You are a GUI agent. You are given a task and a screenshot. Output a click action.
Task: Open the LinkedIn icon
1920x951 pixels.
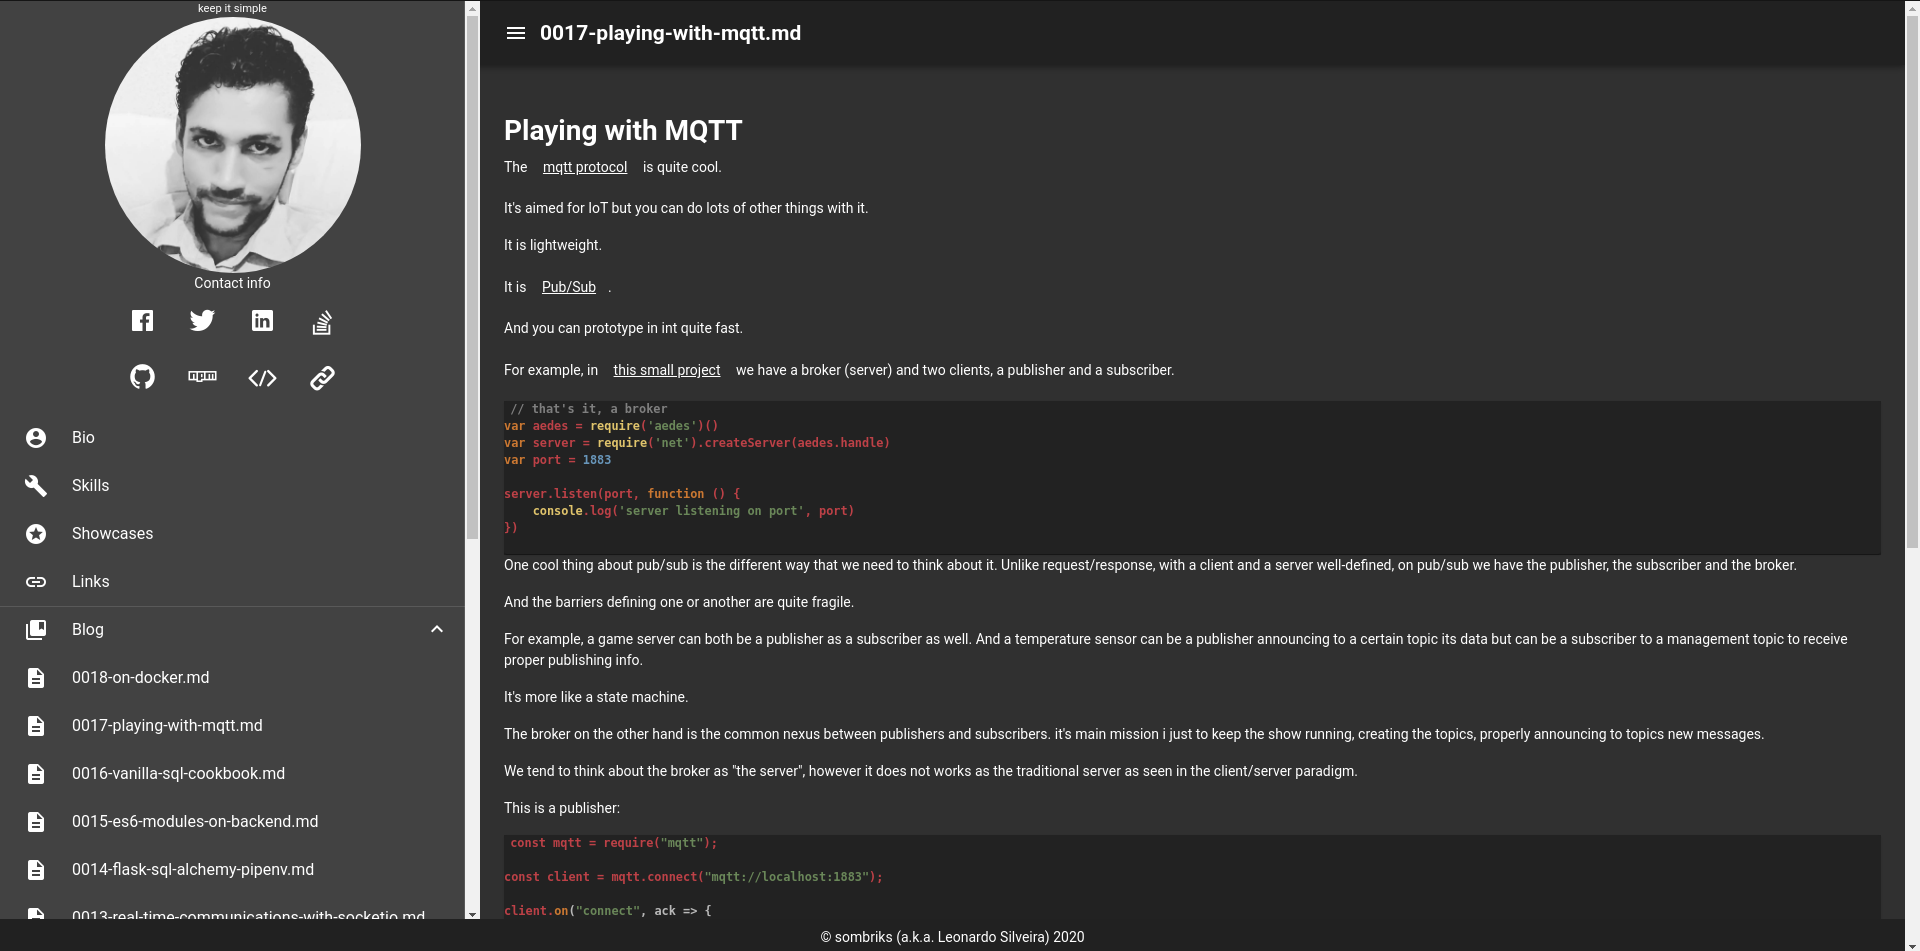coord(262,320)
